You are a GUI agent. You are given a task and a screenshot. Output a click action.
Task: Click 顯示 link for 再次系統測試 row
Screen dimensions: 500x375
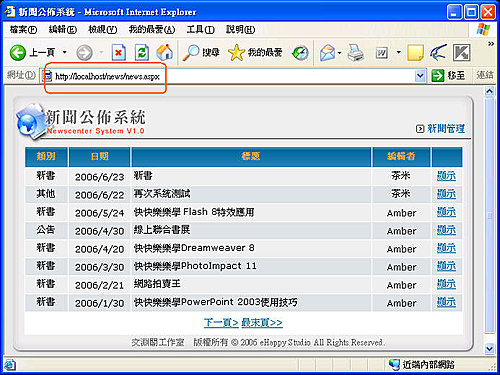[x=446, y=194]
